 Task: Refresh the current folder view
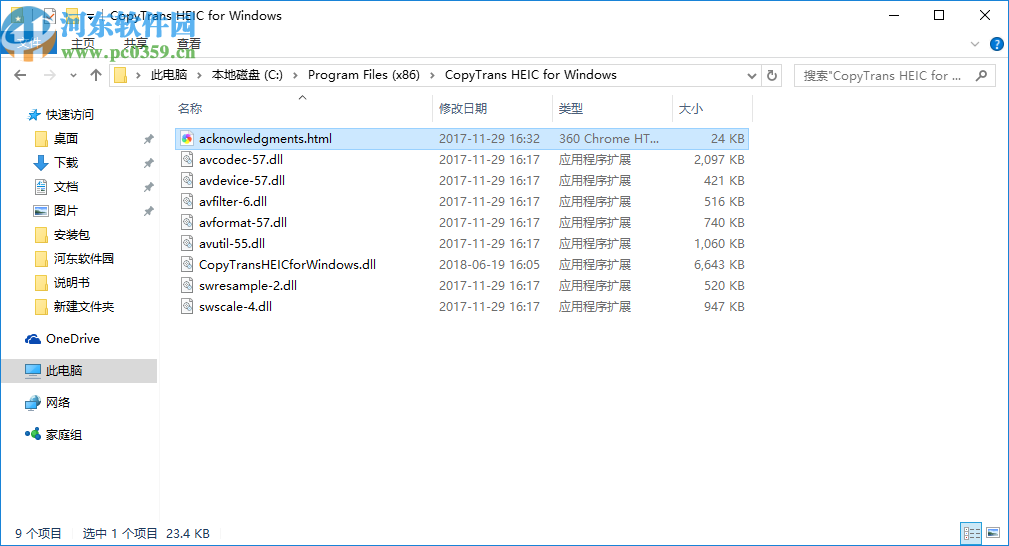point(772,75)
